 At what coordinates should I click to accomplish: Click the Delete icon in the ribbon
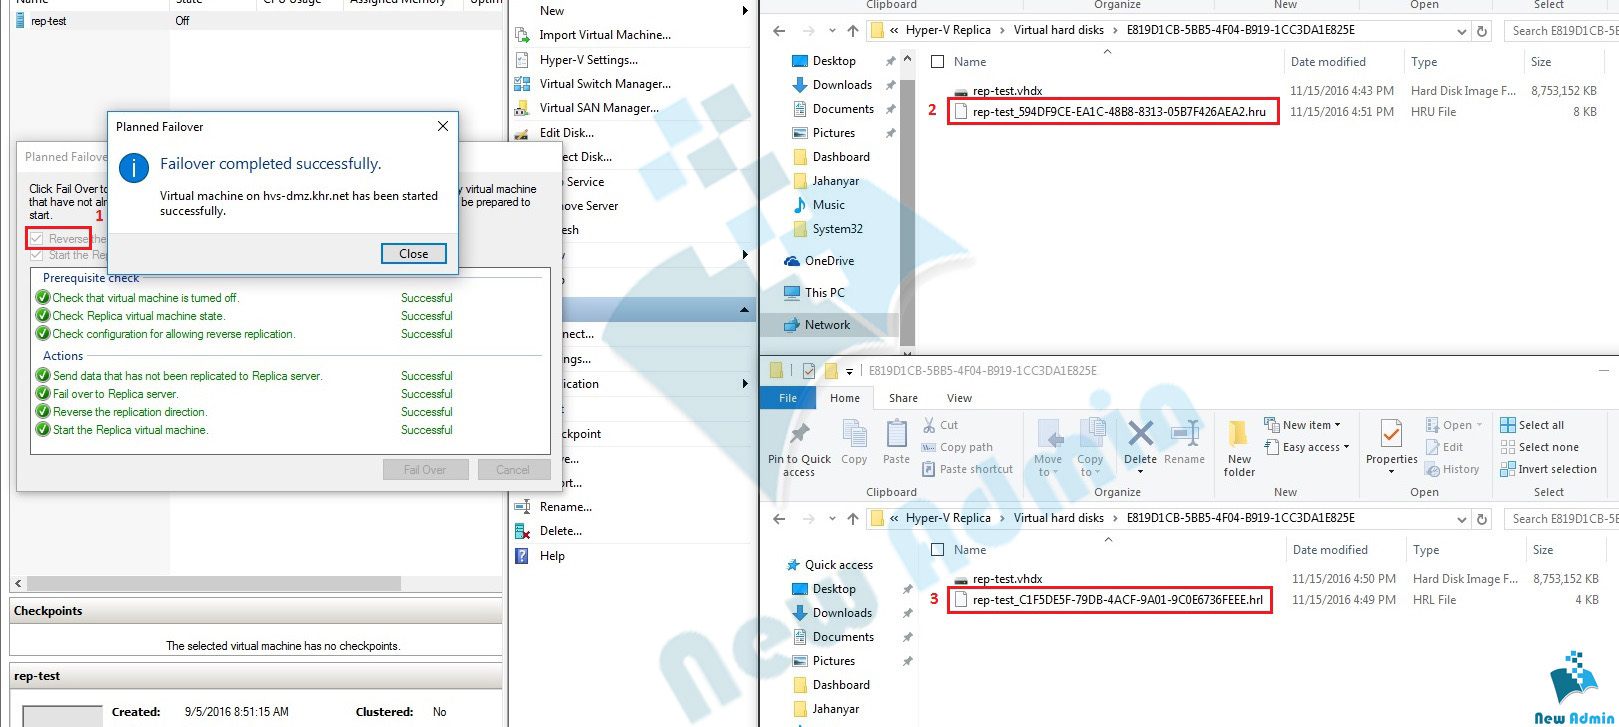[x=1140, y=436]
